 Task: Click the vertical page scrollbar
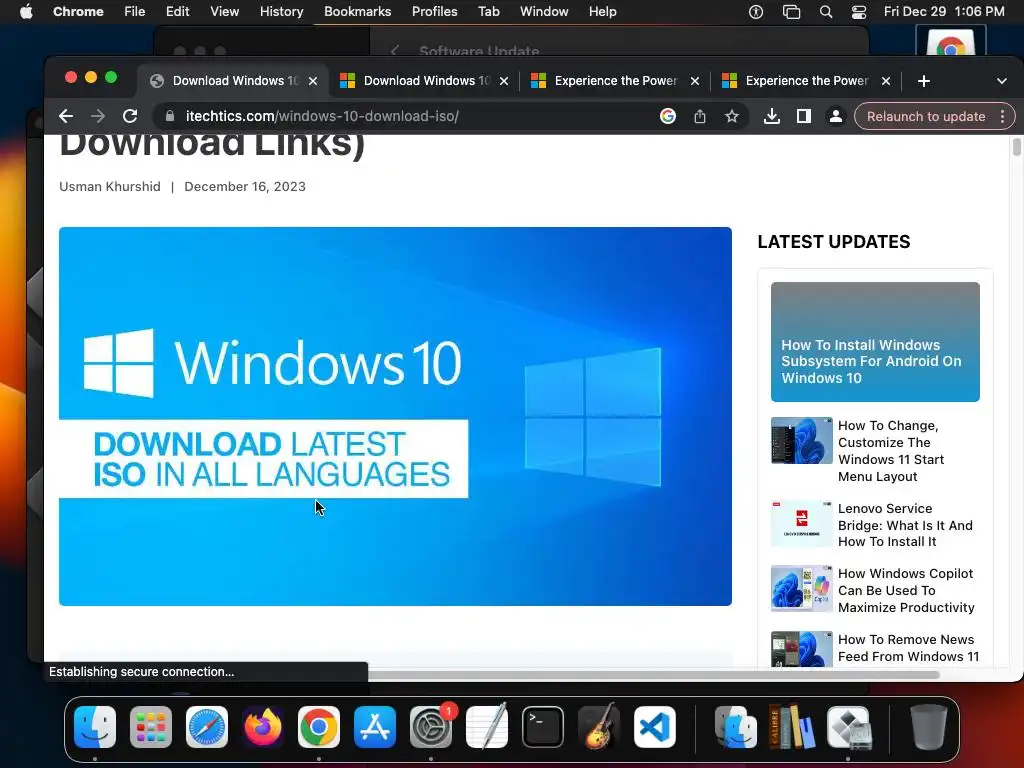point(1016,146)
